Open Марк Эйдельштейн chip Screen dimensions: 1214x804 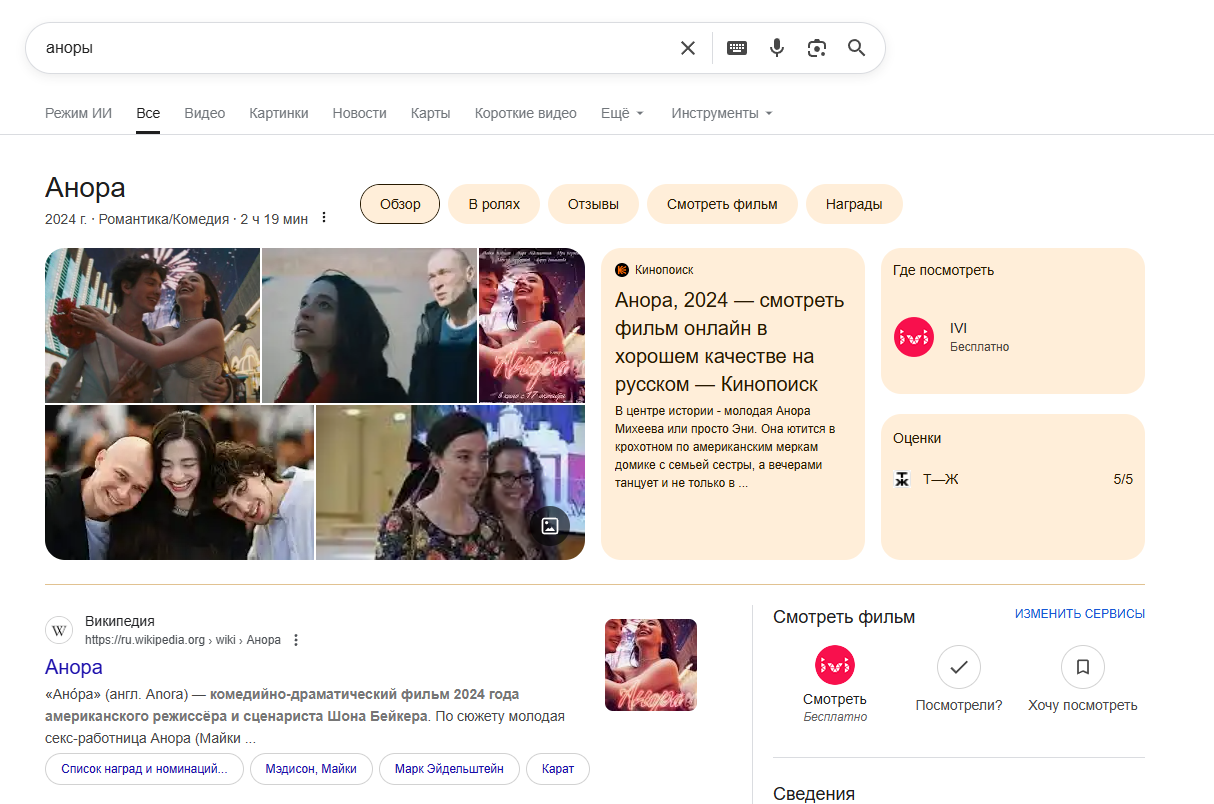click(x=449, y=769)
